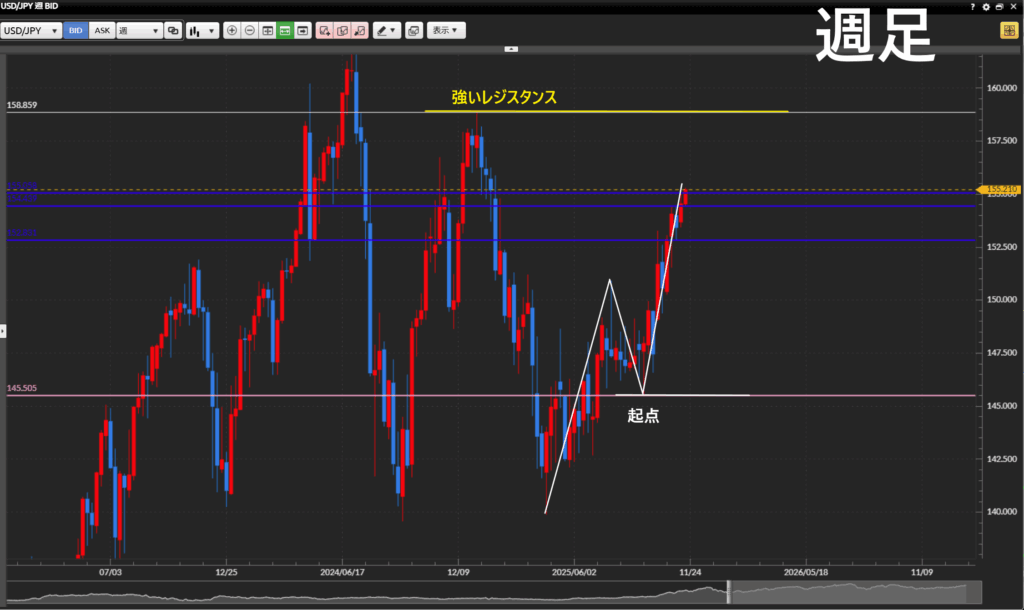Click the help question mark button
This screenshot has width=1024, height=610.
click(x=973, y=7)
